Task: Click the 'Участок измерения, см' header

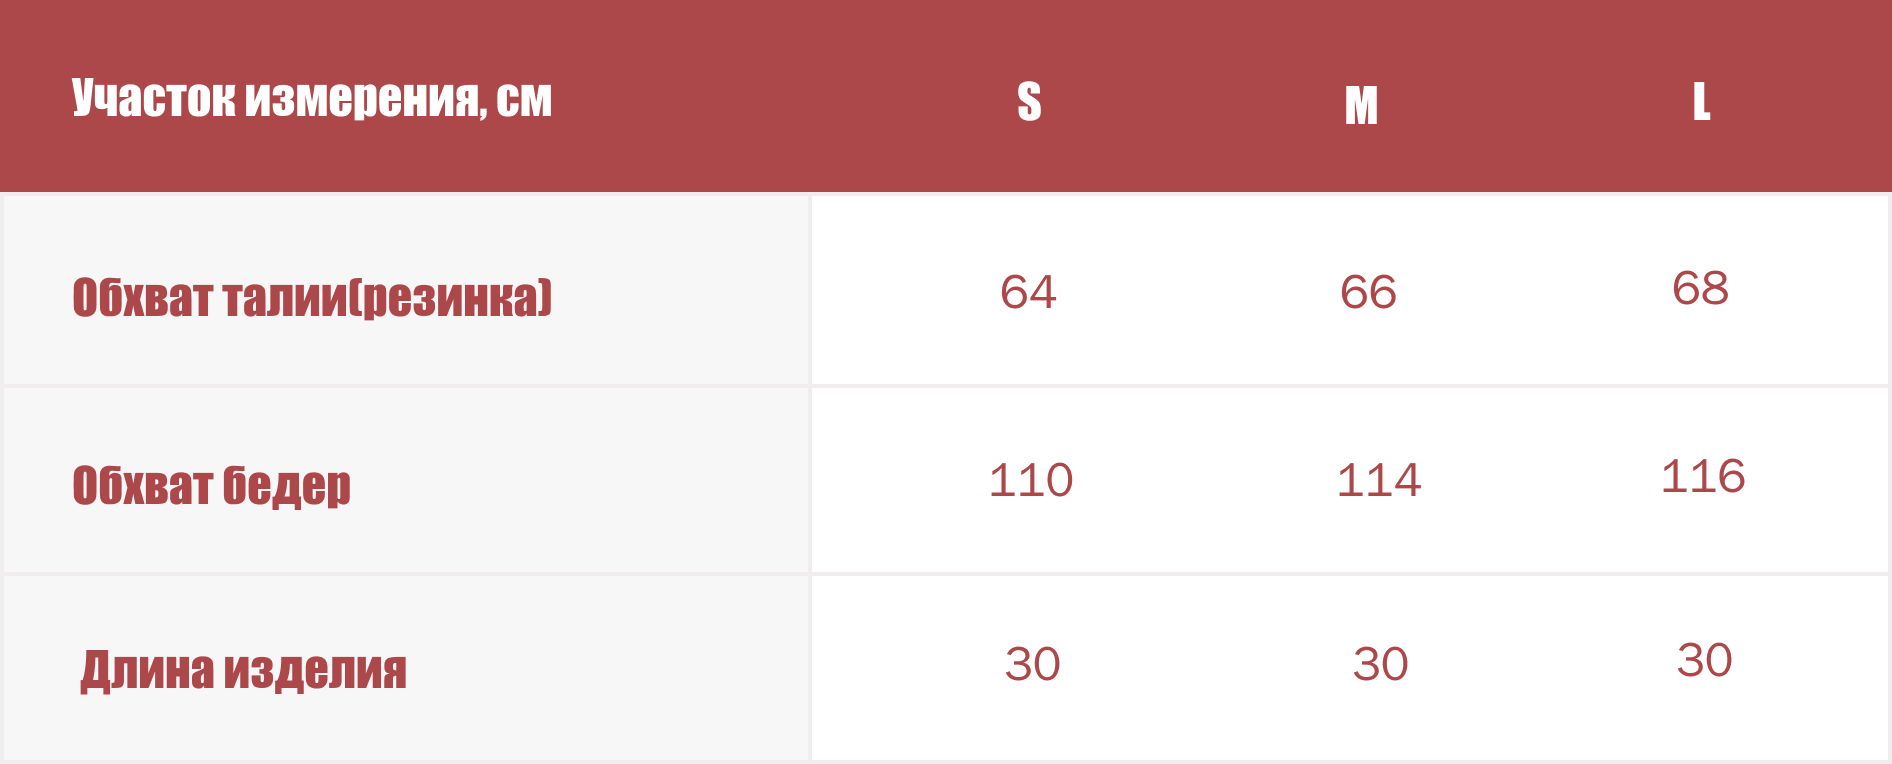Action: 312,98
